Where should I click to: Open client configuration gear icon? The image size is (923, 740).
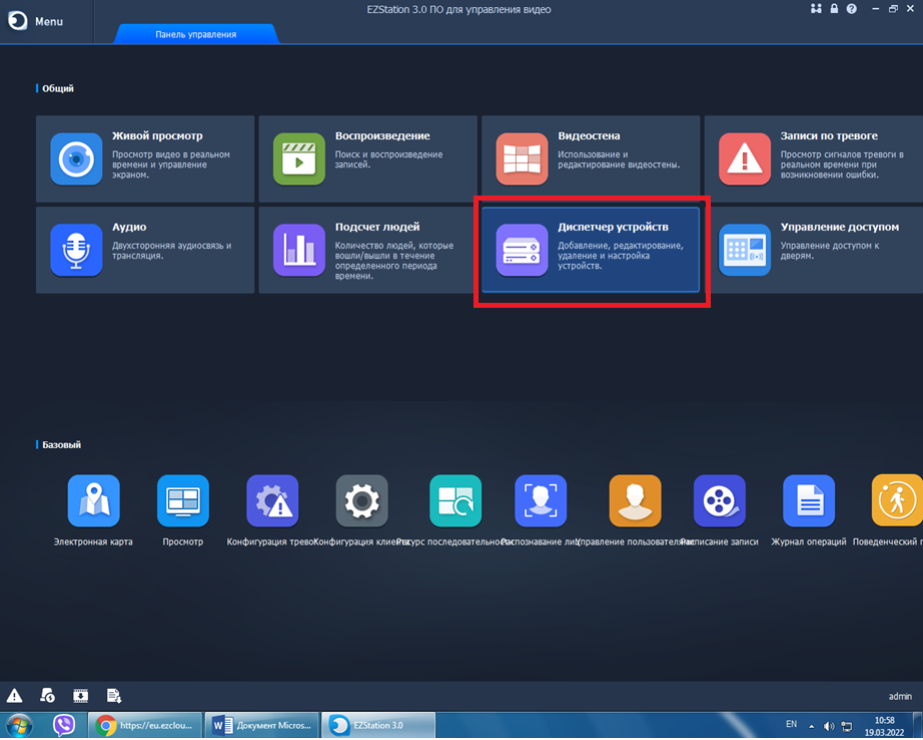361,501
